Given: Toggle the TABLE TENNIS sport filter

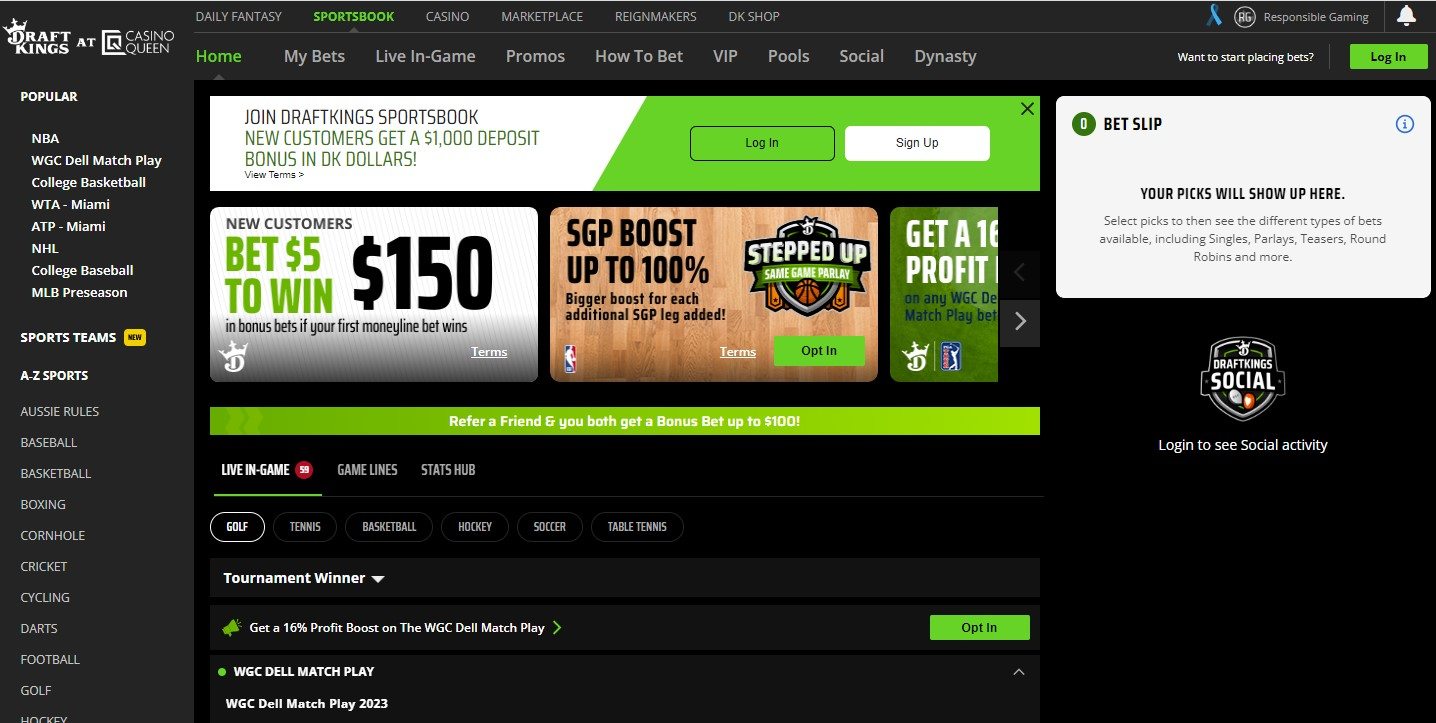Looking at the screenshot, I should tap(637, 527).
